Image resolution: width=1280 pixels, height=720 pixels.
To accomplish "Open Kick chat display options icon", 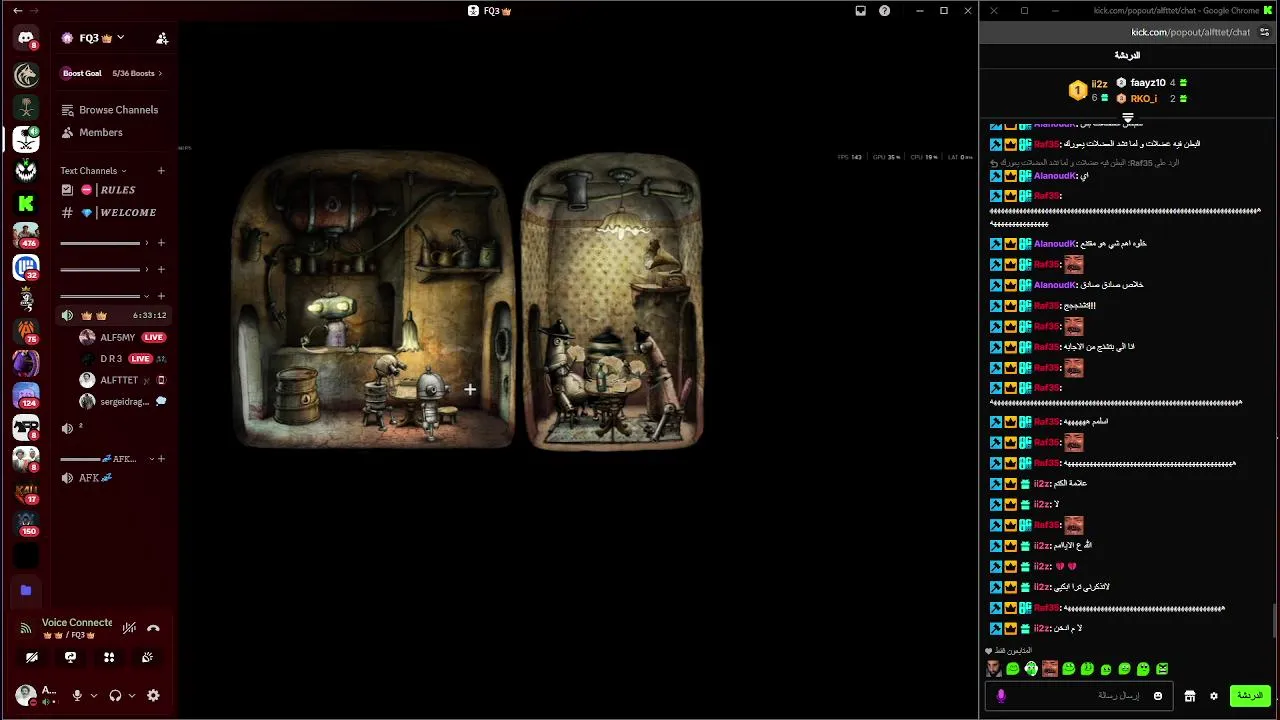I will coord(1264,32).
